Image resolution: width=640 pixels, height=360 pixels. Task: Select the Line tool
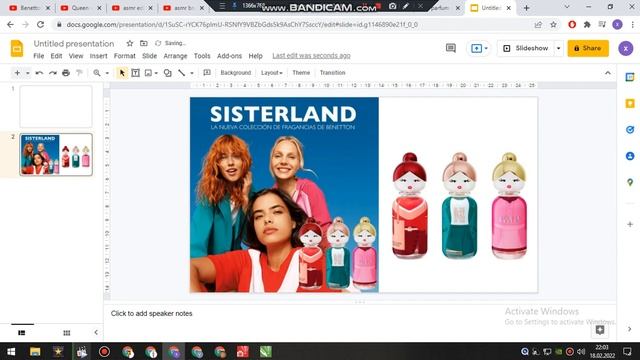coord(182,73)
